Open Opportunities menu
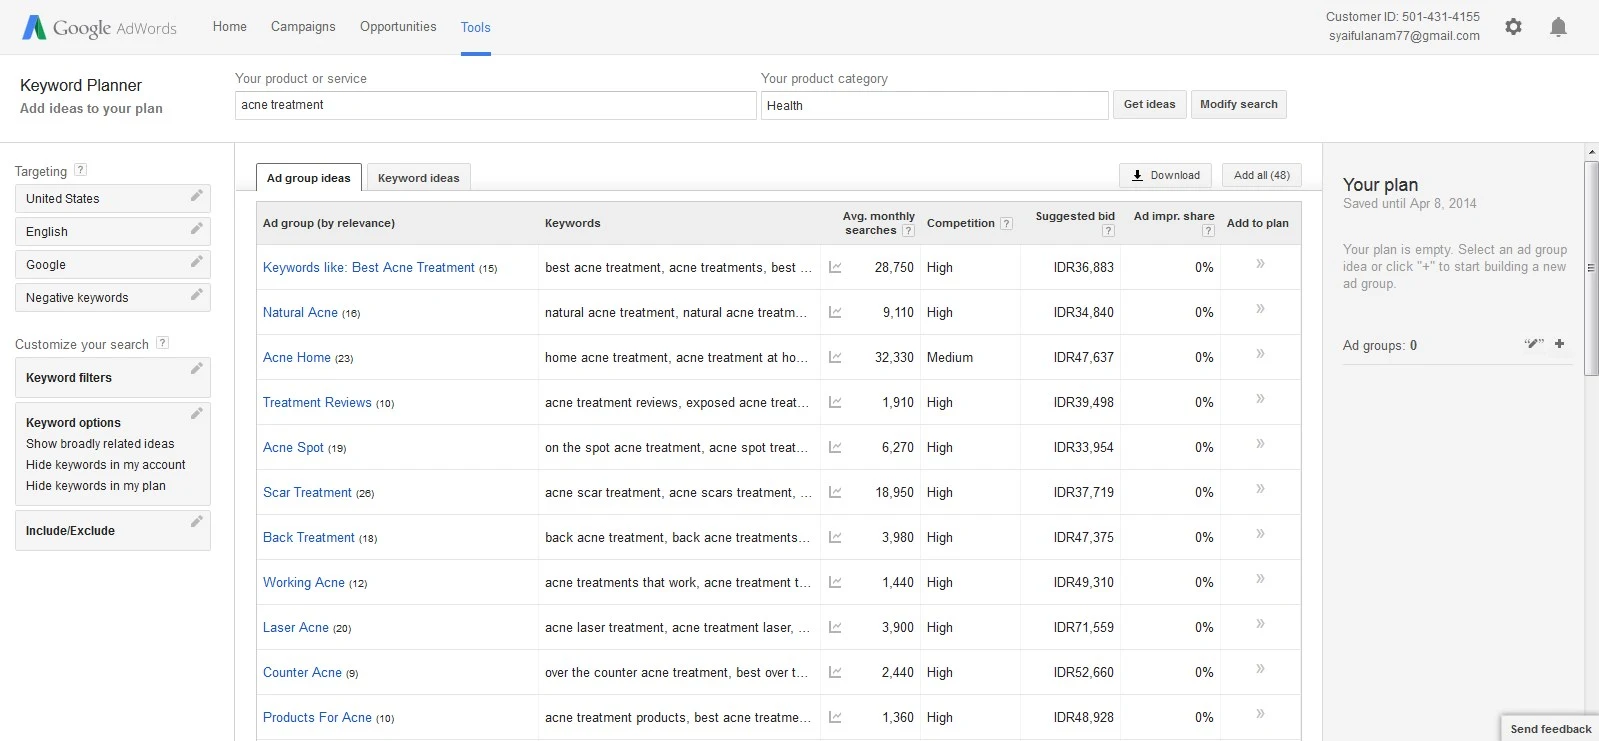The height and width of the screenshot is (741, 1599). pos(398,27)
